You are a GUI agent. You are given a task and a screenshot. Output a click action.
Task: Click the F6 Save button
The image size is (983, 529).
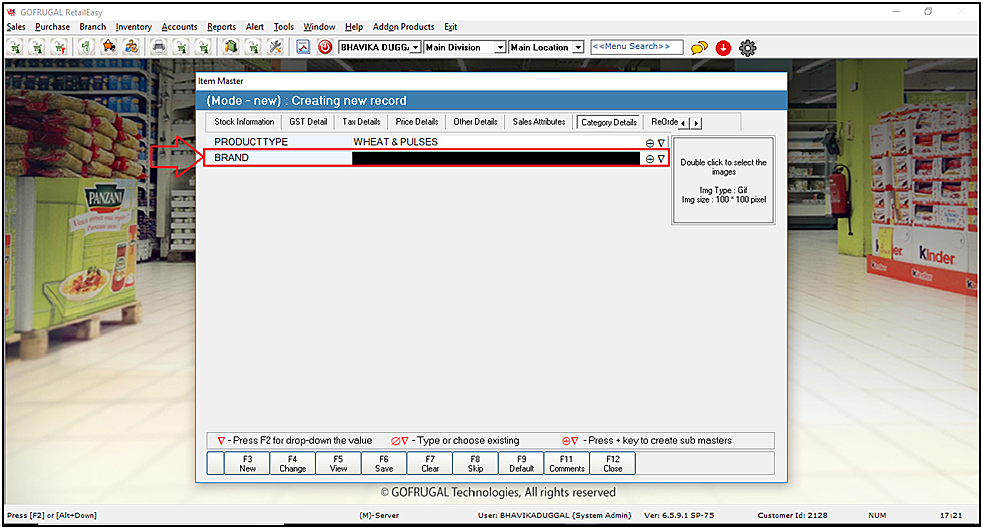click(384, 464)
